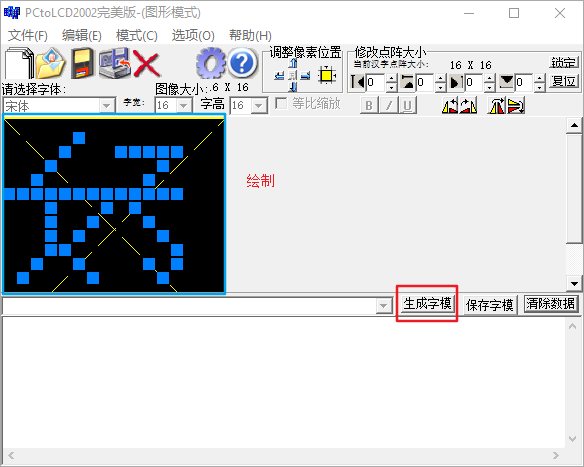Click the right margin adjust icon
This screenshot has height=467, width=584.
pos(456,82)
